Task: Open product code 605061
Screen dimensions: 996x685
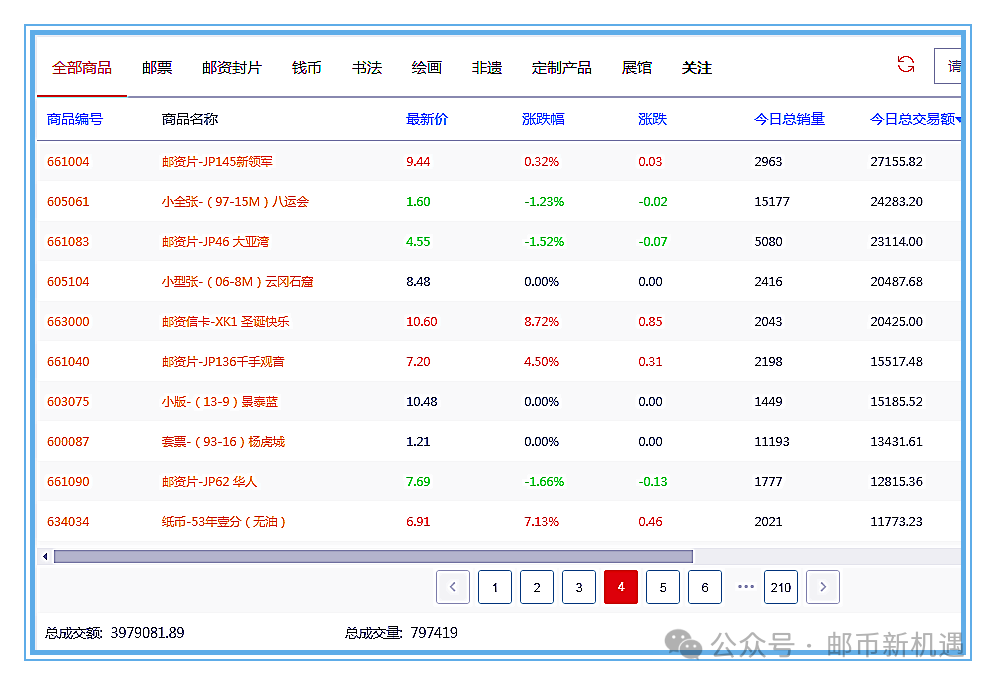Action: [x=68, y=201]
